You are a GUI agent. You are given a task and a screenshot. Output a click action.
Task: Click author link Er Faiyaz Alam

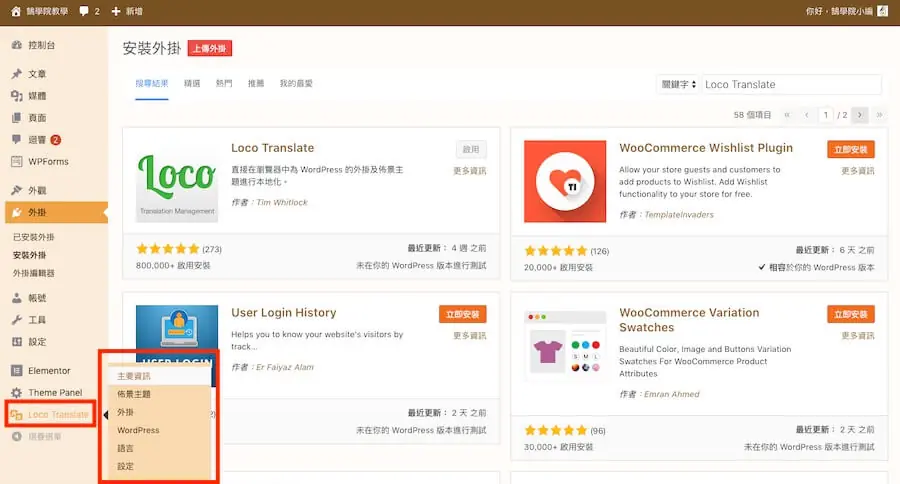point(285,367)
